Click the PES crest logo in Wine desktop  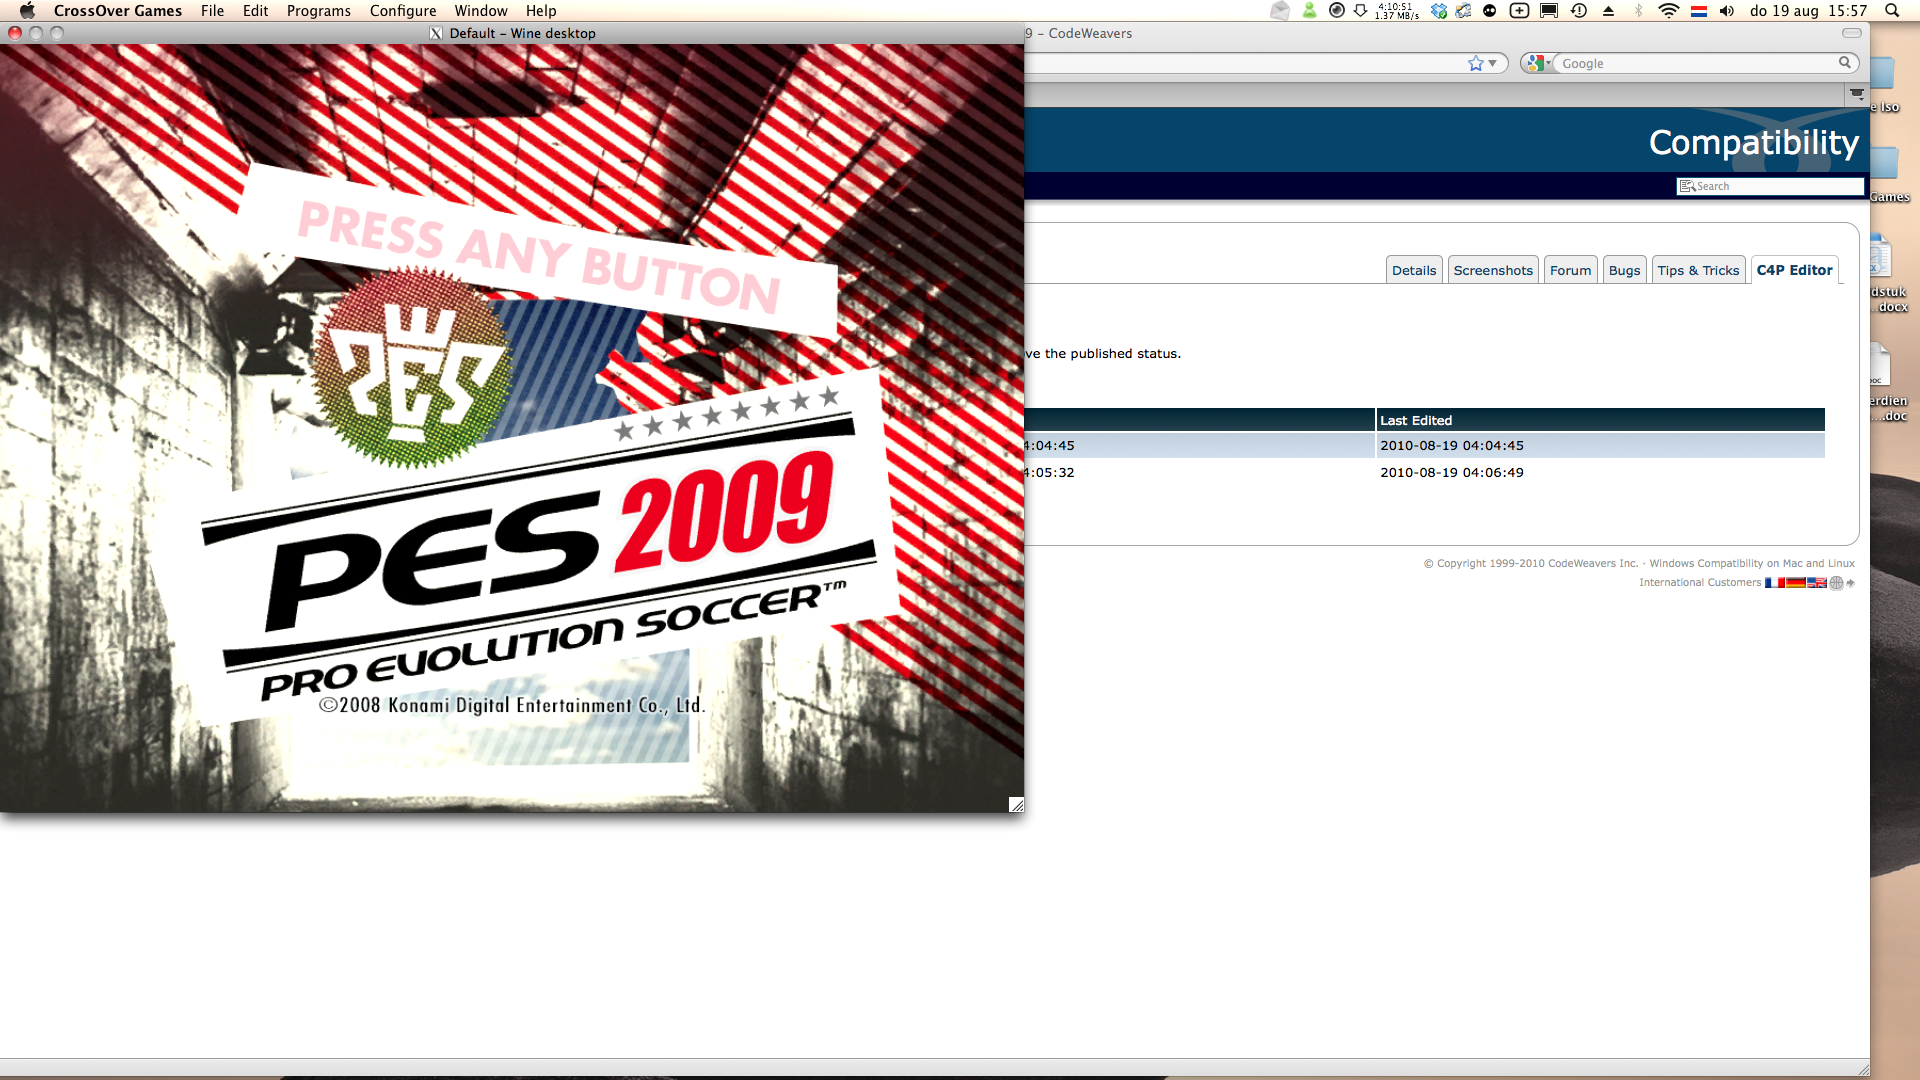click(411, 367)
